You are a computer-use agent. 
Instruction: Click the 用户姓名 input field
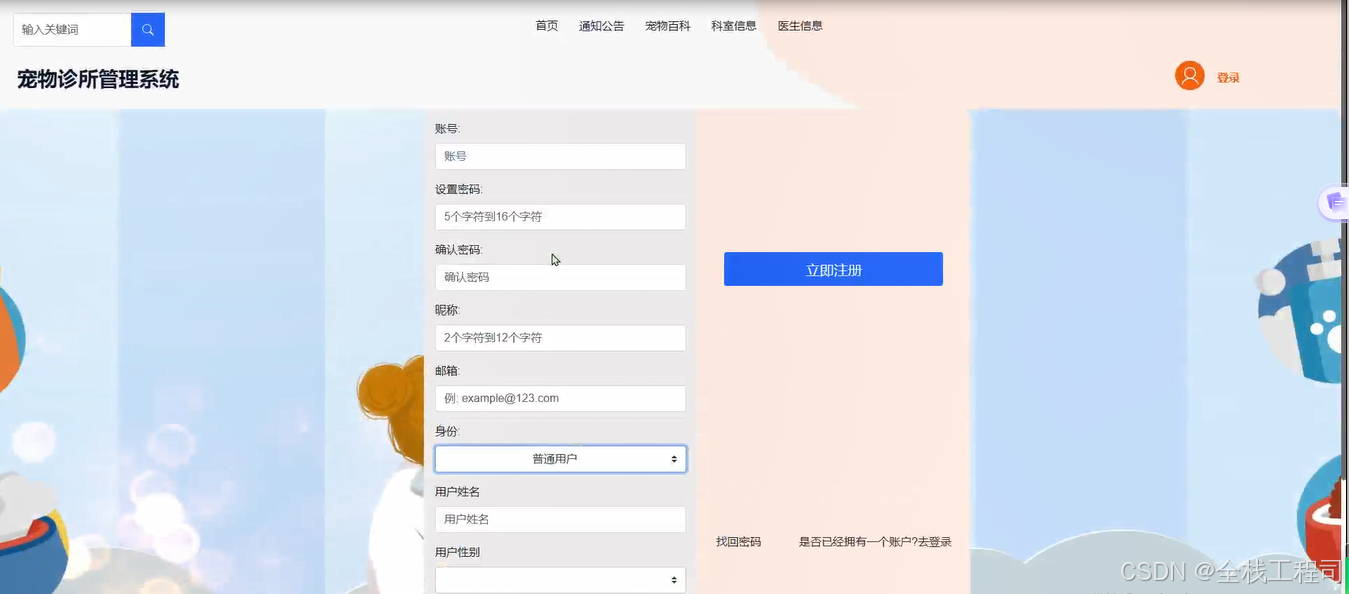[560, 519]
